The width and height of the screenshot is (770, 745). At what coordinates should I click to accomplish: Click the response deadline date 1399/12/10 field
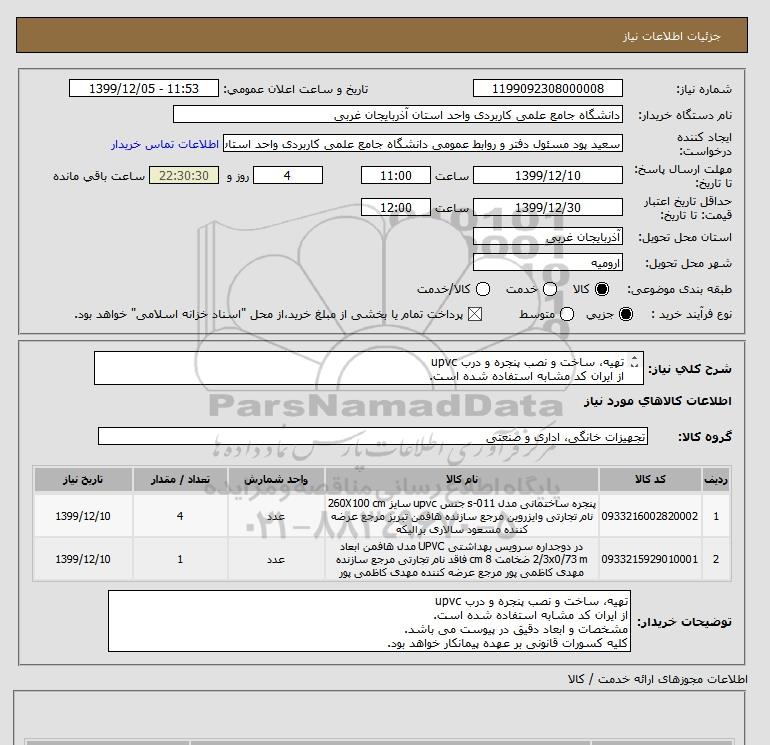(548, 175)
